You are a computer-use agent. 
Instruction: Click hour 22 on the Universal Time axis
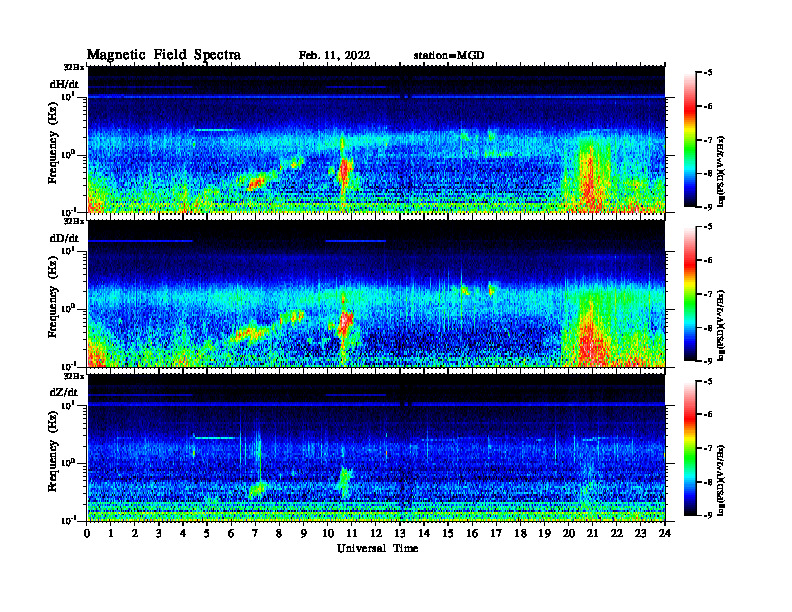[x=617, y=533]
